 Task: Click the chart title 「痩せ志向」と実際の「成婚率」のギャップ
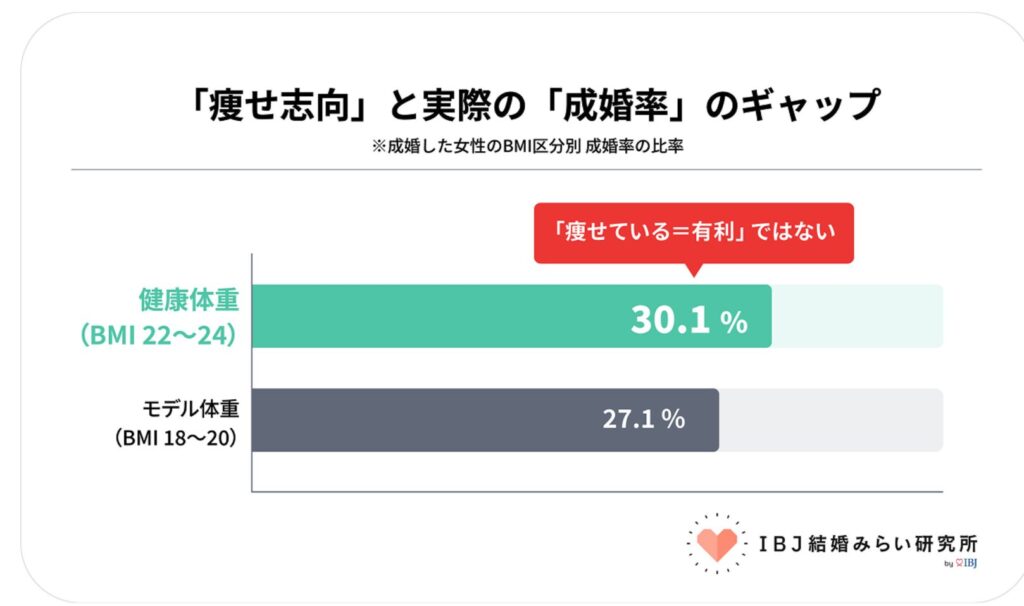(532, 104)
